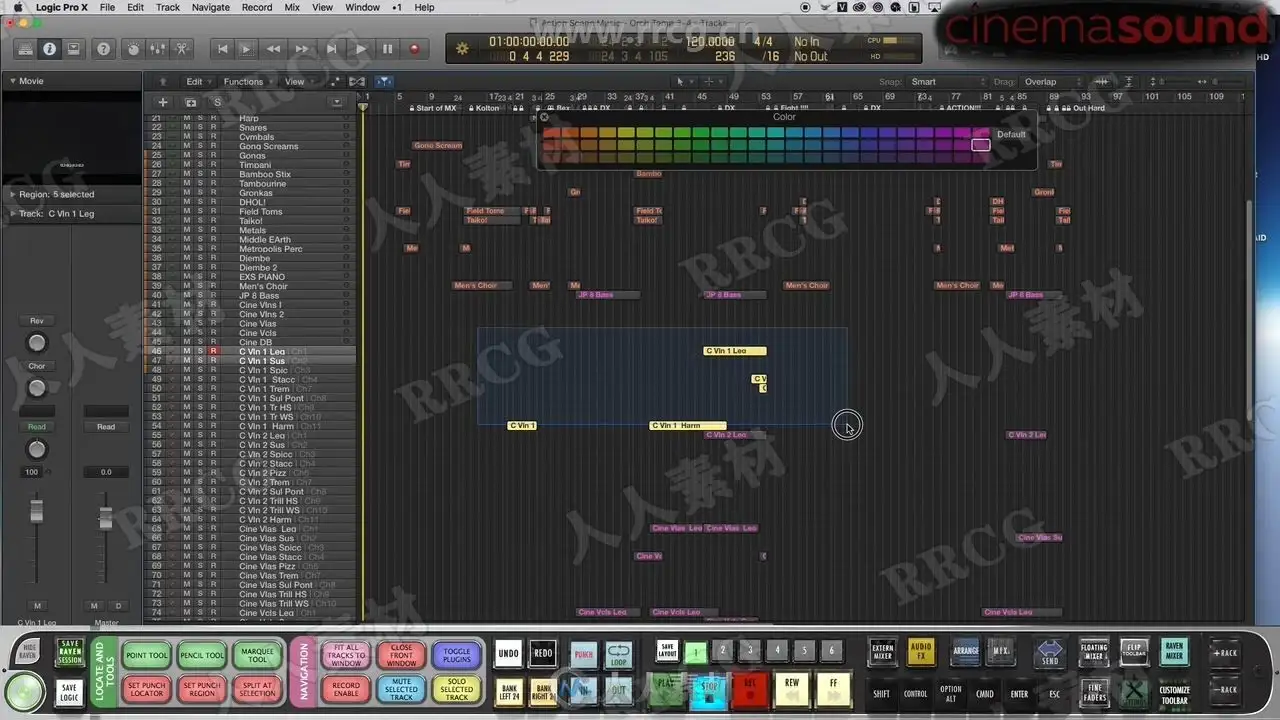Viewport: 1280px width, 720px height.
Task: Click the red Record transport button
Action: tap(414, 49)
